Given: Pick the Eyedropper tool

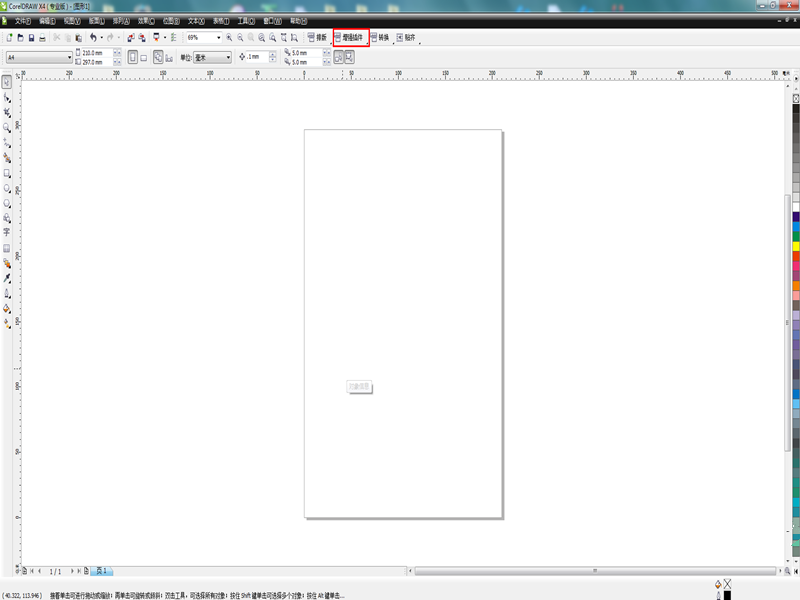Looking at the screenshot, I should coord(7,278).
